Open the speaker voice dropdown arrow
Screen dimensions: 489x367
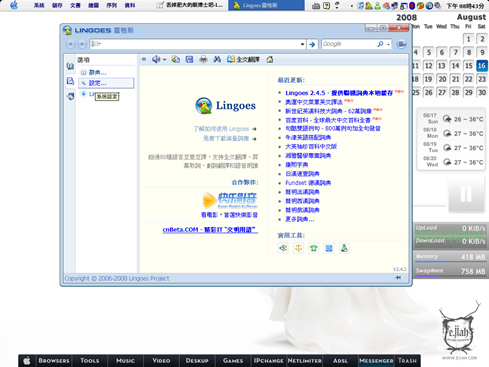[x=164, y=60]
